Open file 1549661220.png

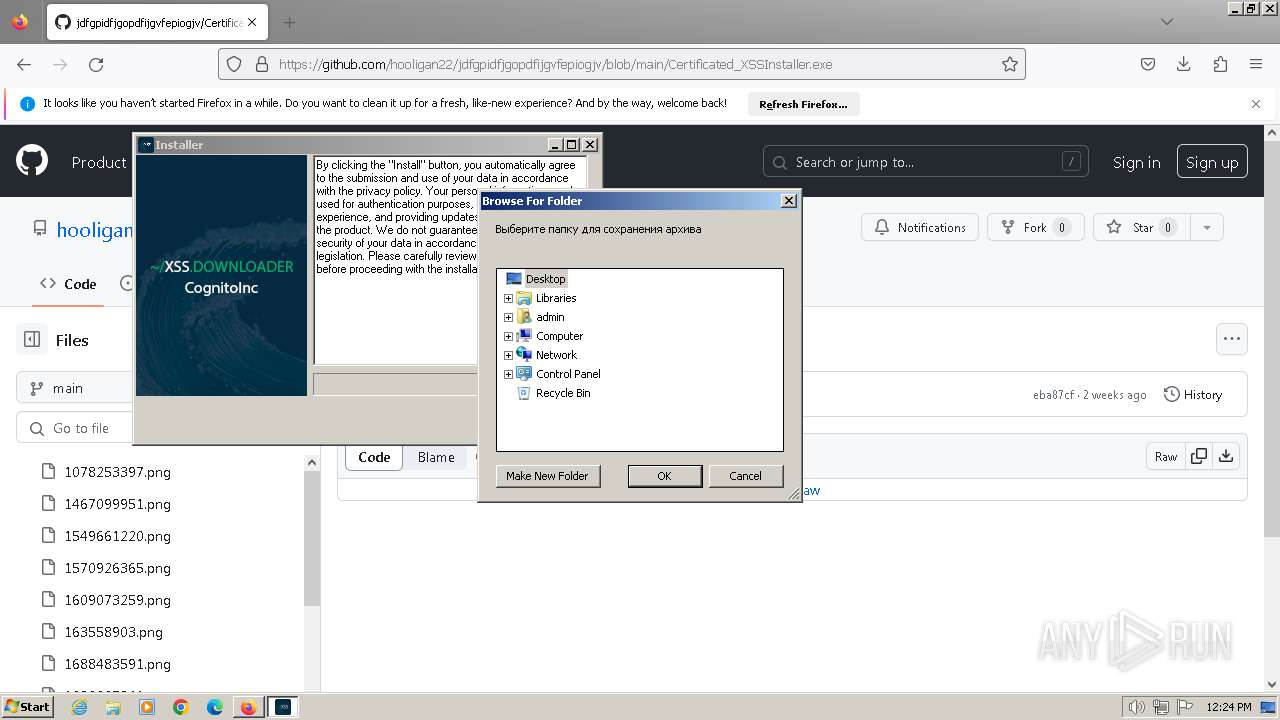click(x=117, y=536)
